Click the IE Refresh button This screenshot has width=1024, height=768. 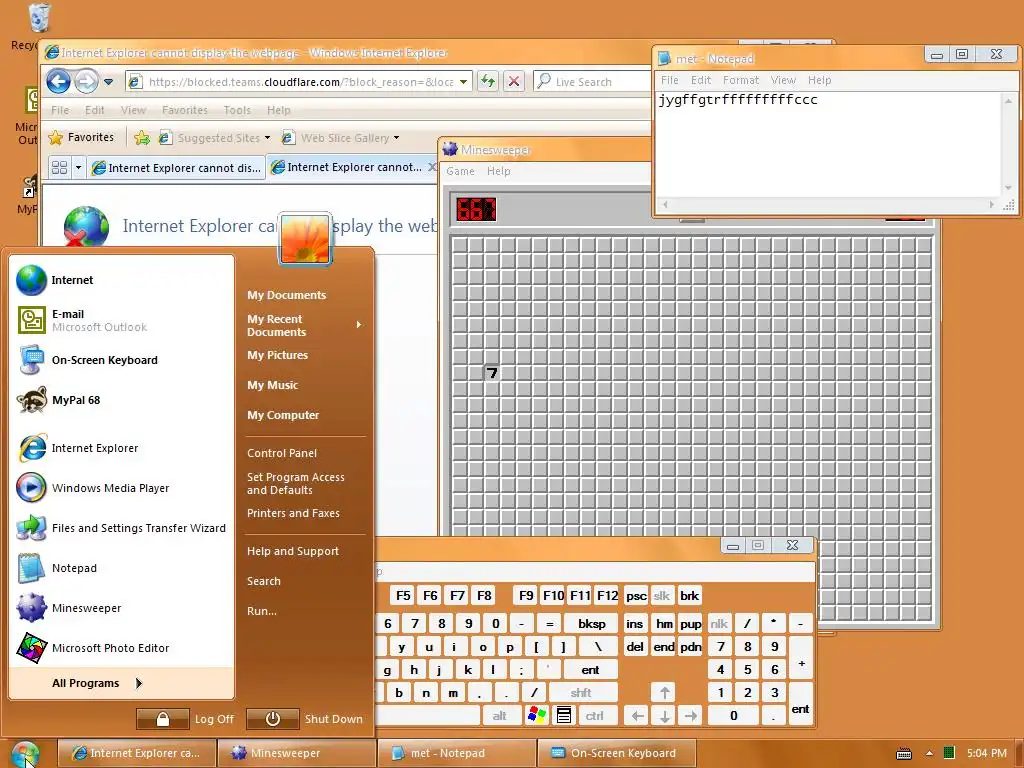tap(488, 82)
